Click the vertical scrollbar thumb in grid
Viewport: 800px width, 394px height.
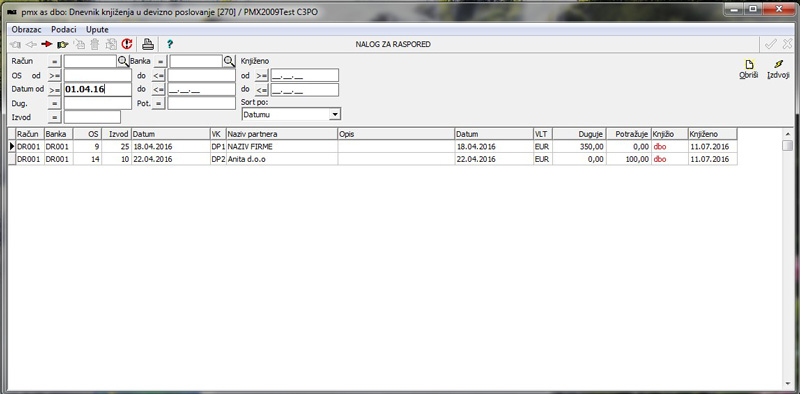click(787, 146)
